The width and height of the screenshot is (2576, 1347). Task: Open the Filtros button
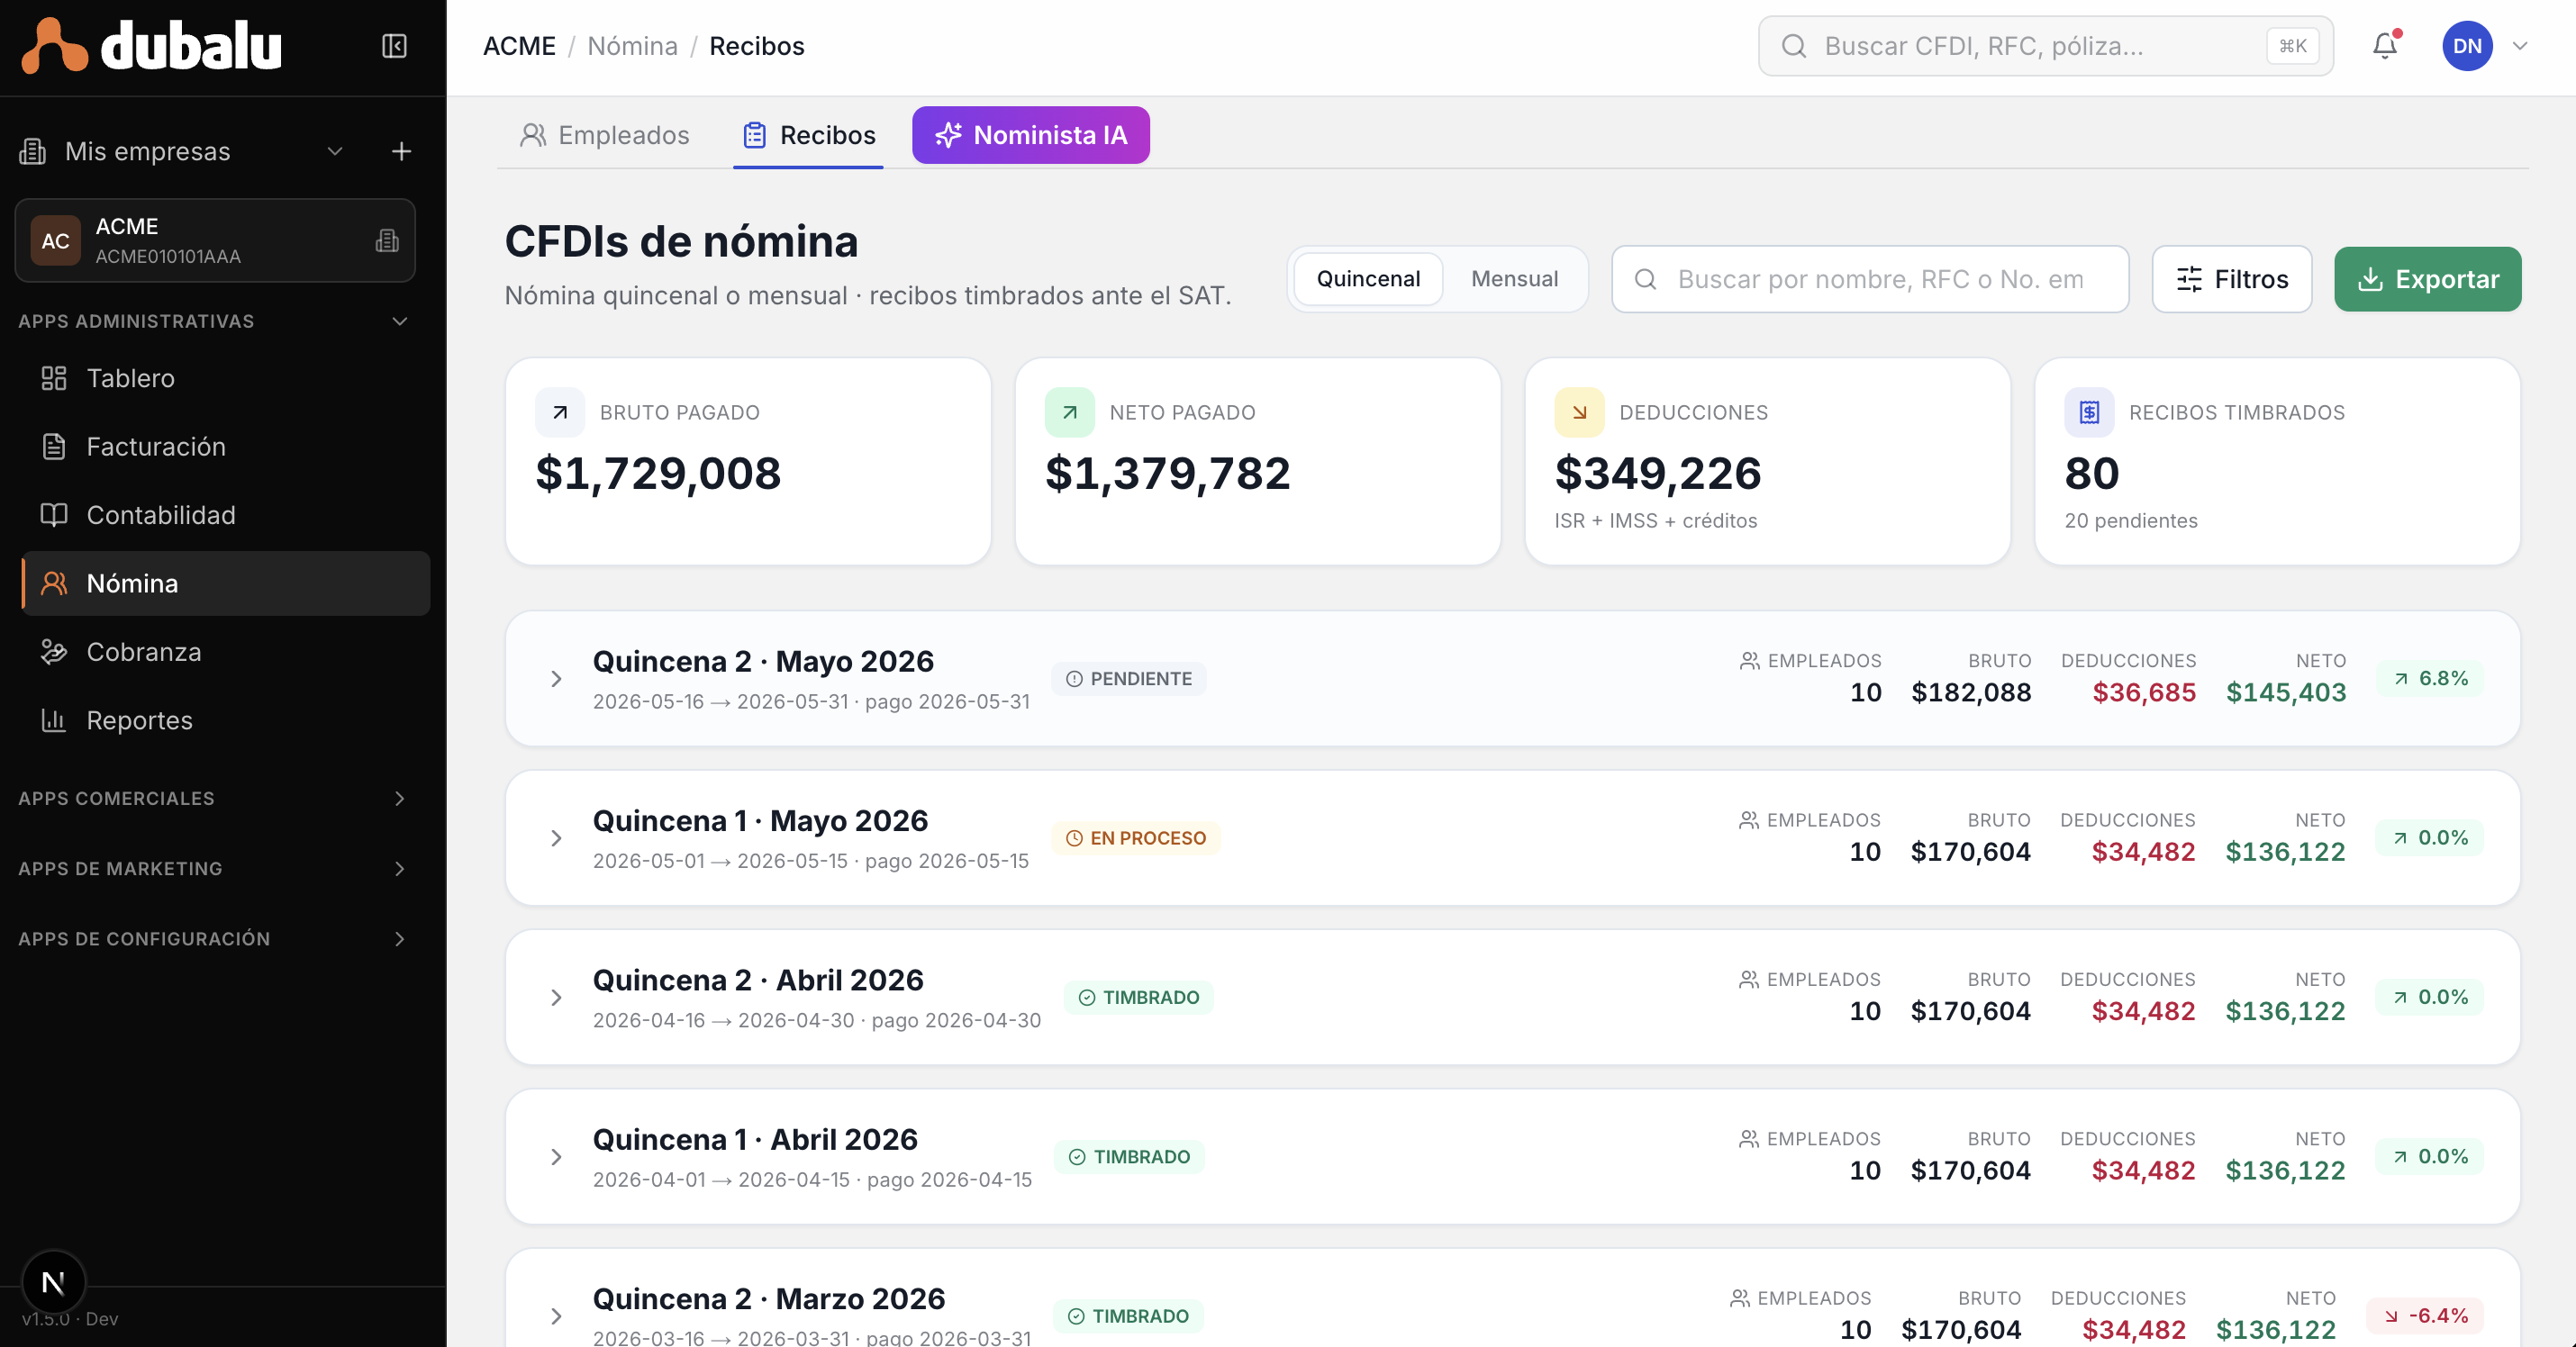tap(2232, 279)
